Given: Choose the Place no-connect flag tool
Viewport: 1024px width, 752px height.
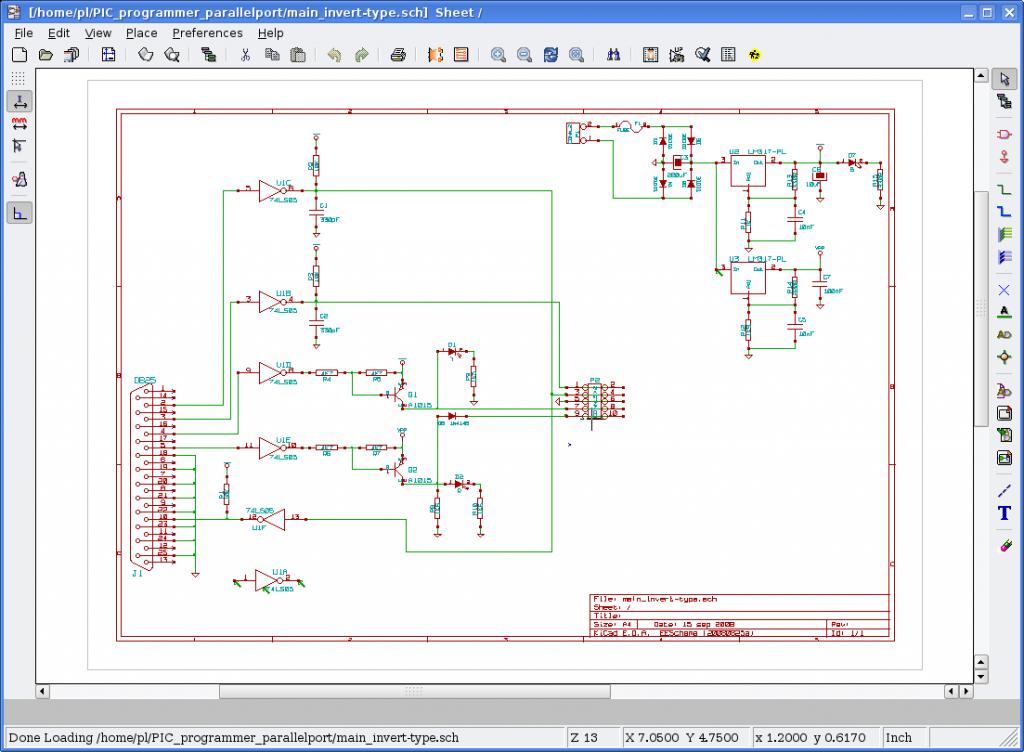Looking at the screenshot, I should [1004, 290].
